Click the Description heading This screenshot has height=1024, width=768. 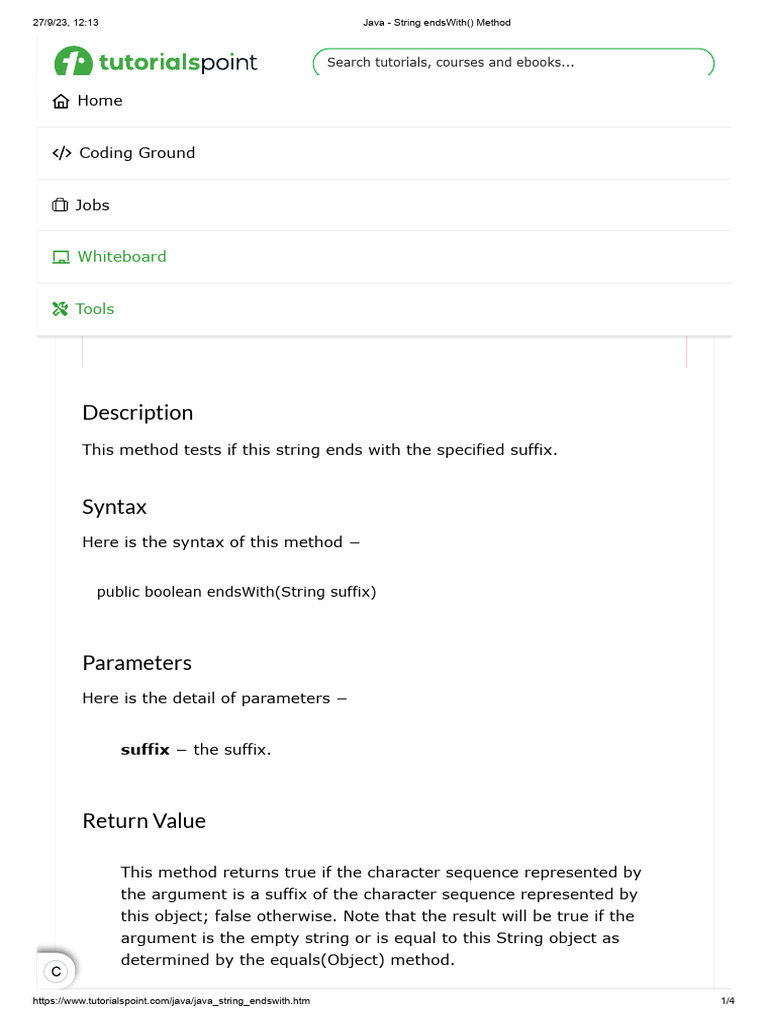tap(138, 413)
